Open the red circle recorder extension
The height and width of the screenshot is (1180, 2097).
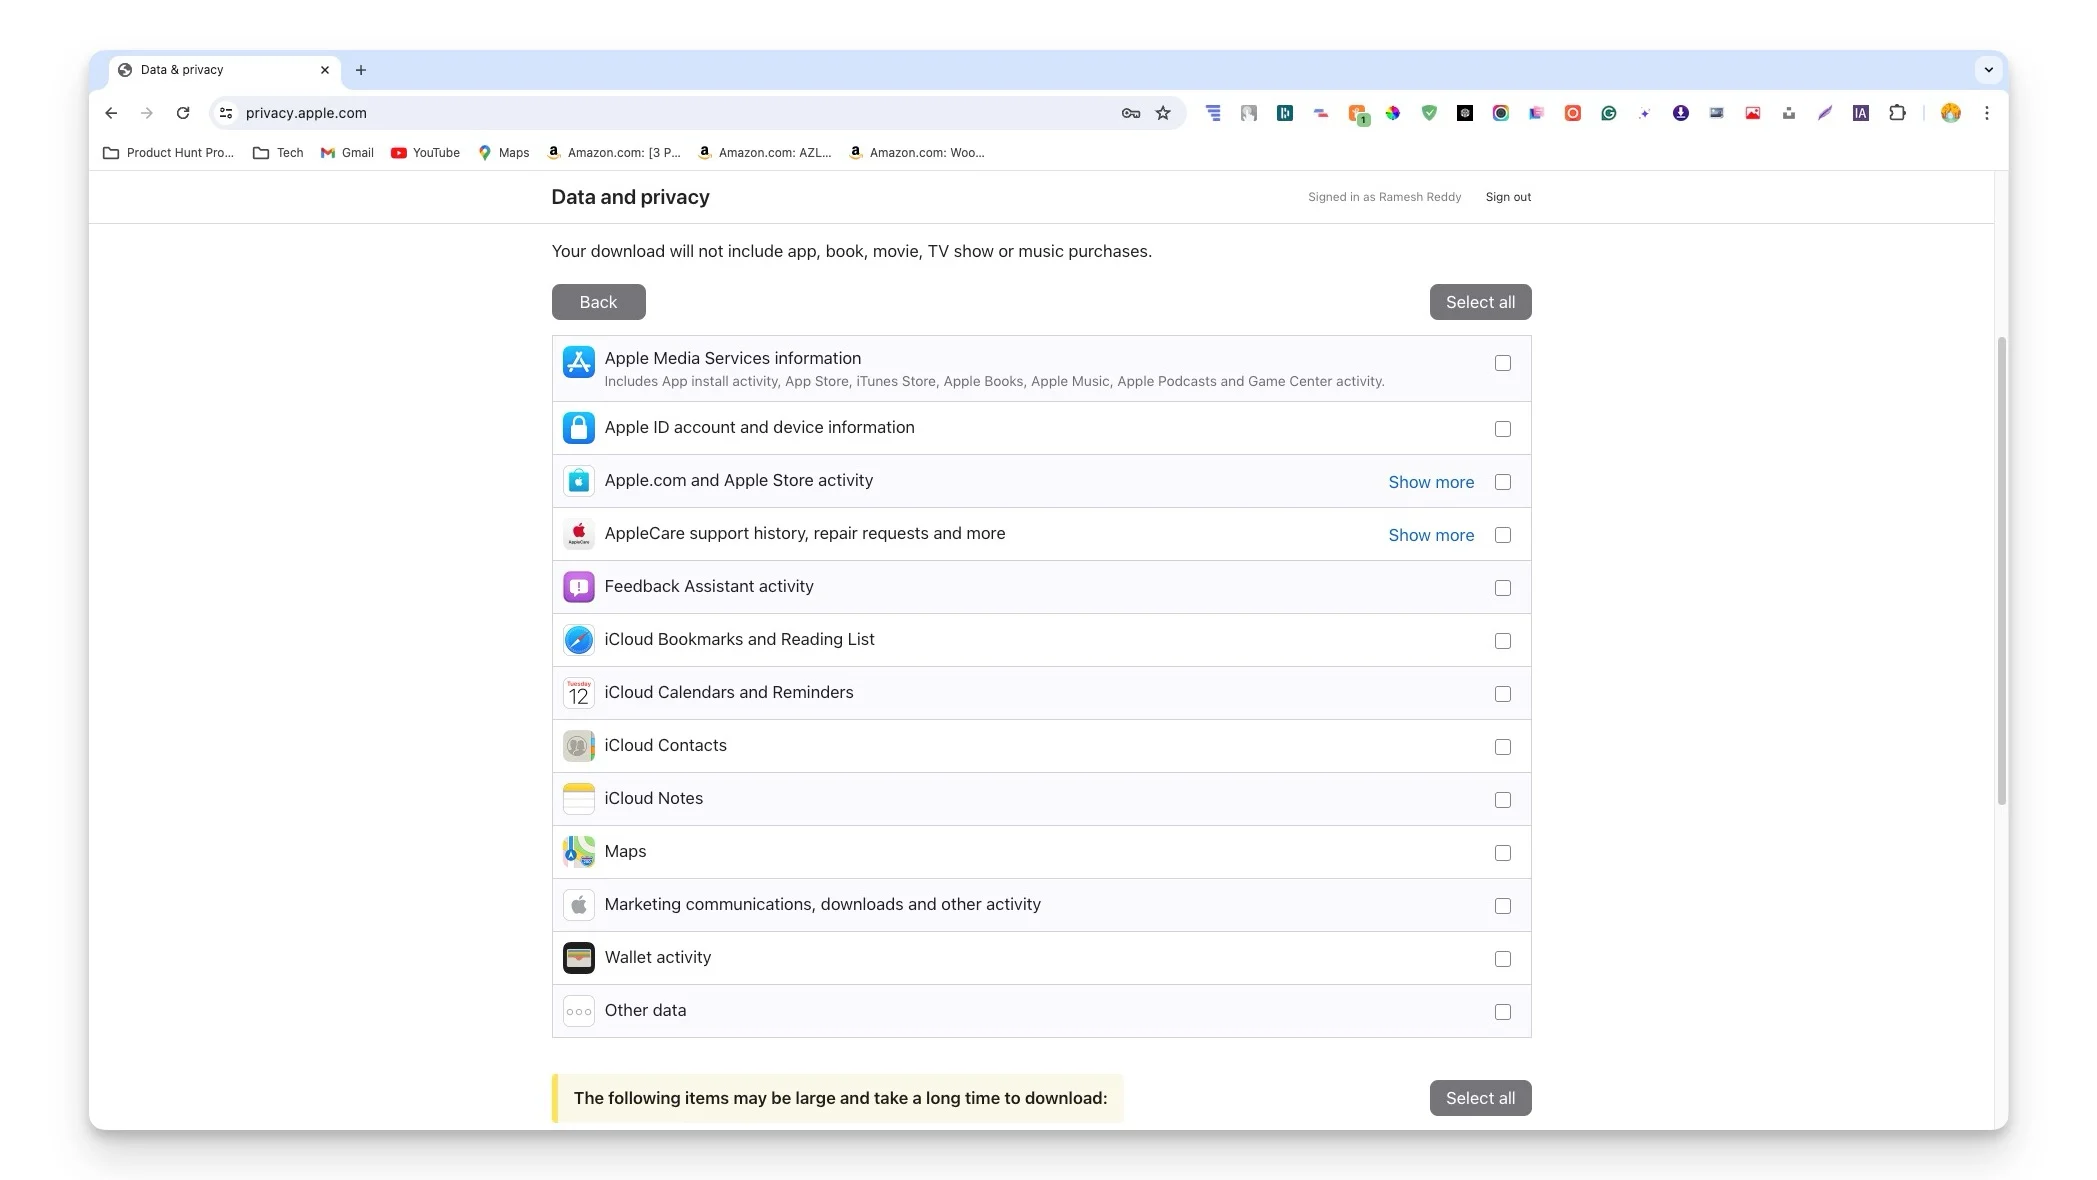(x=1573, y=113)
